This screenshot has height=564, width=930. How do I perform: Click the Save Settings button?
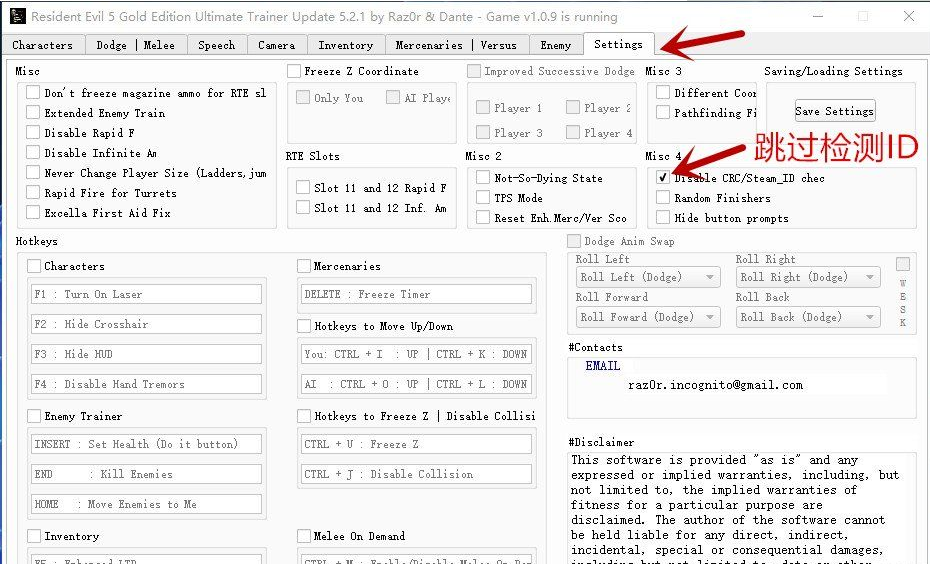[834, 111]
